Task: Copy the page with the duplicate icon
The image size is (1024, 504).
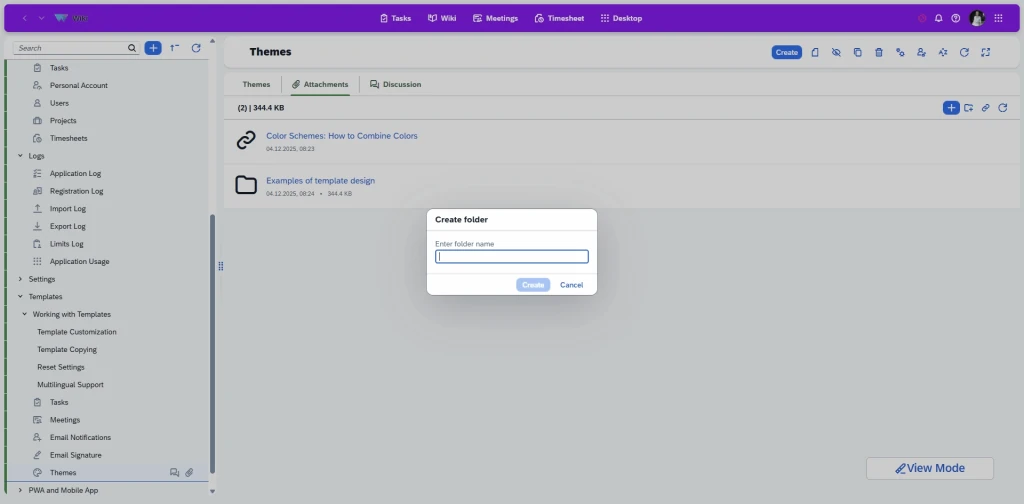Action: pyautogui.click(x=857, y=52)
